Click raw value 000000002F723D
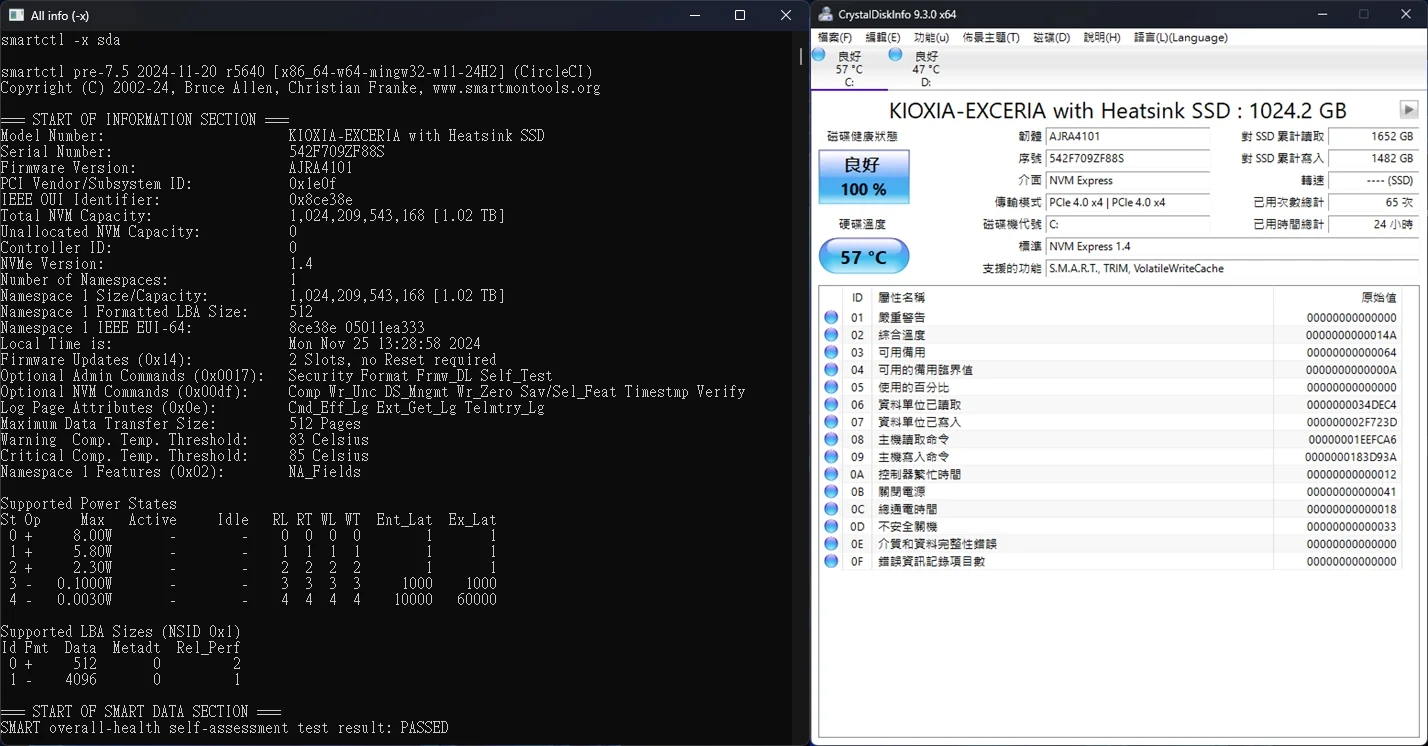The height and width of the screenshot is (746, 1428). [1351, 422]
